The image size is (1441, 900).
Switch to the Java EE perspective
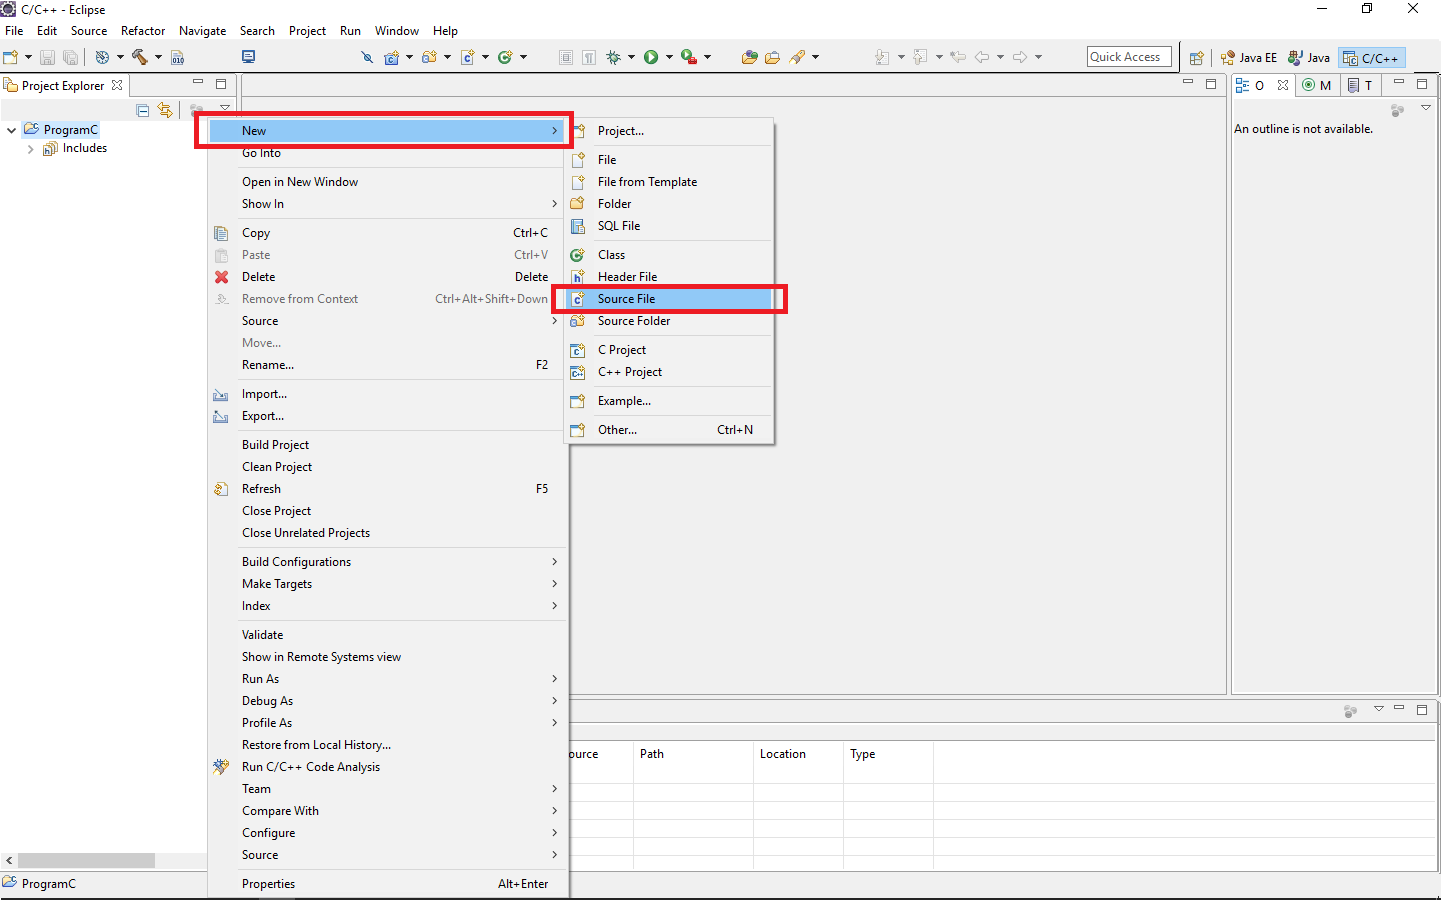(x=1249, y=58)
